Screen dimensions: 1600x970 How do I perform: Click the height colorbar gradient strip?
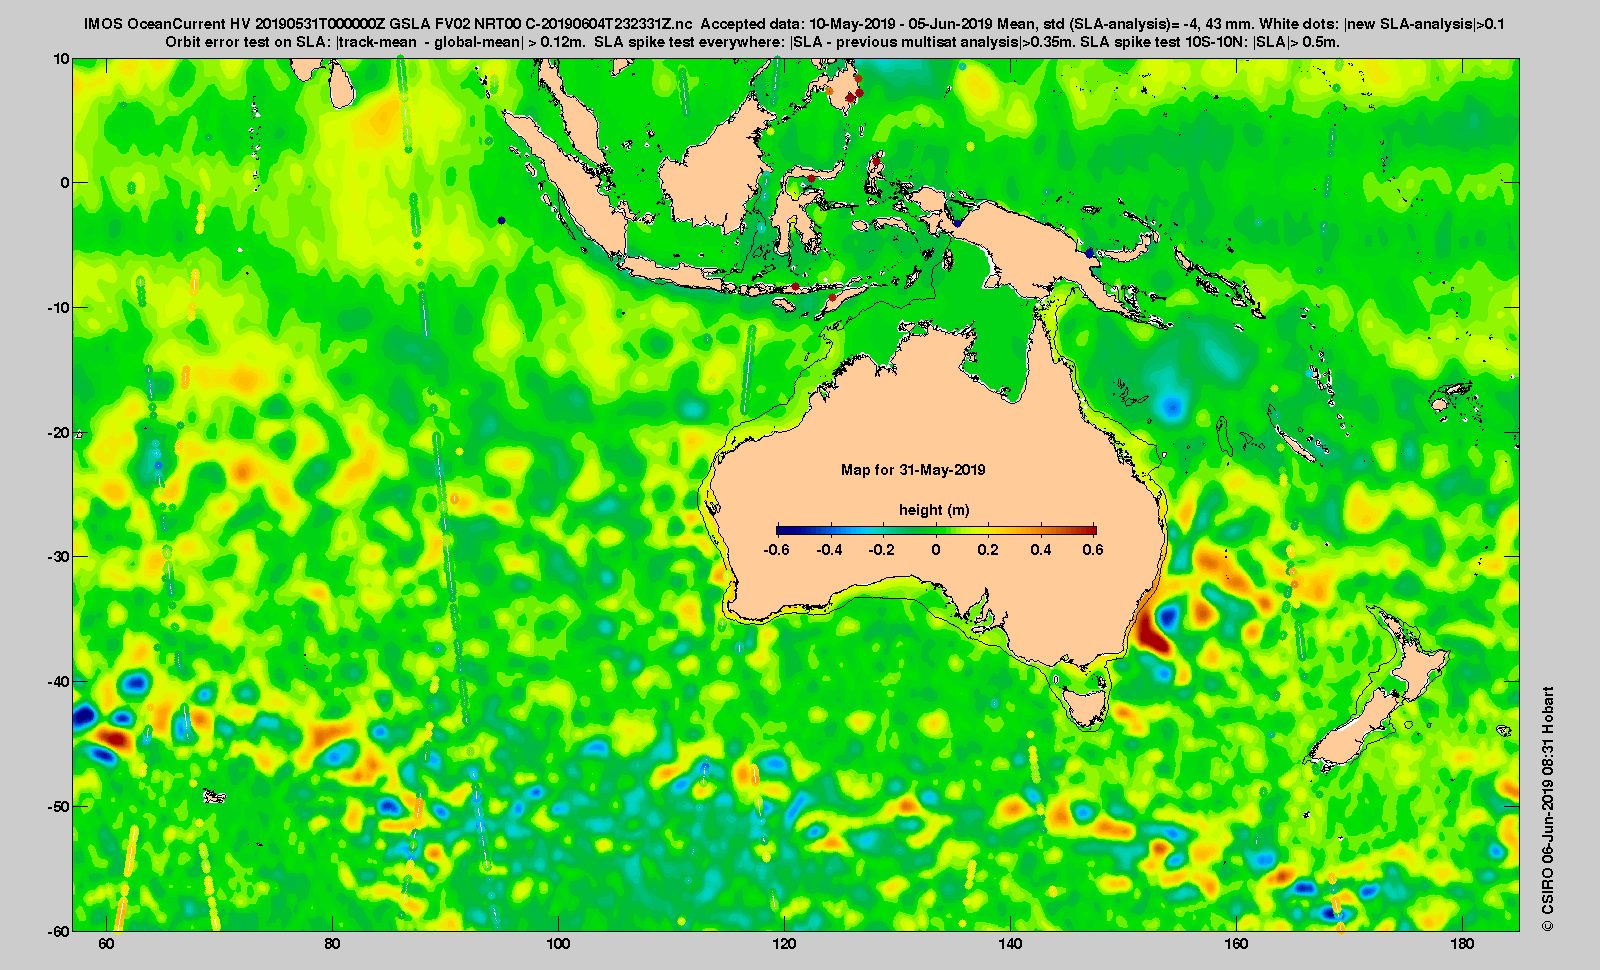(x=936, y=530)
